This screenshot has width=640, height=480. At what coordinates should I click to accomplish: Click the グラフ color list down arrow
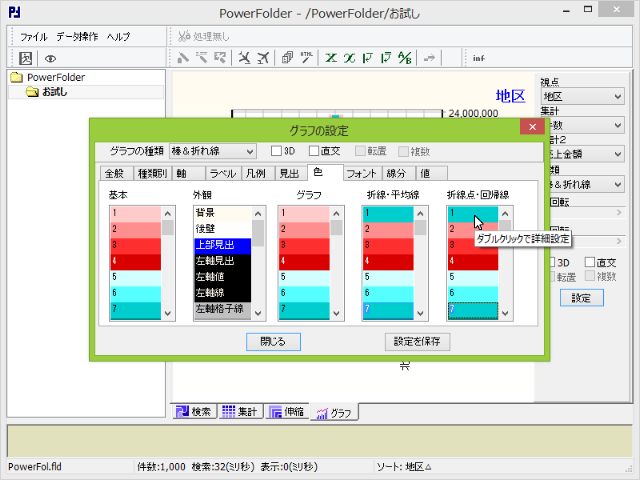(336, 313)
